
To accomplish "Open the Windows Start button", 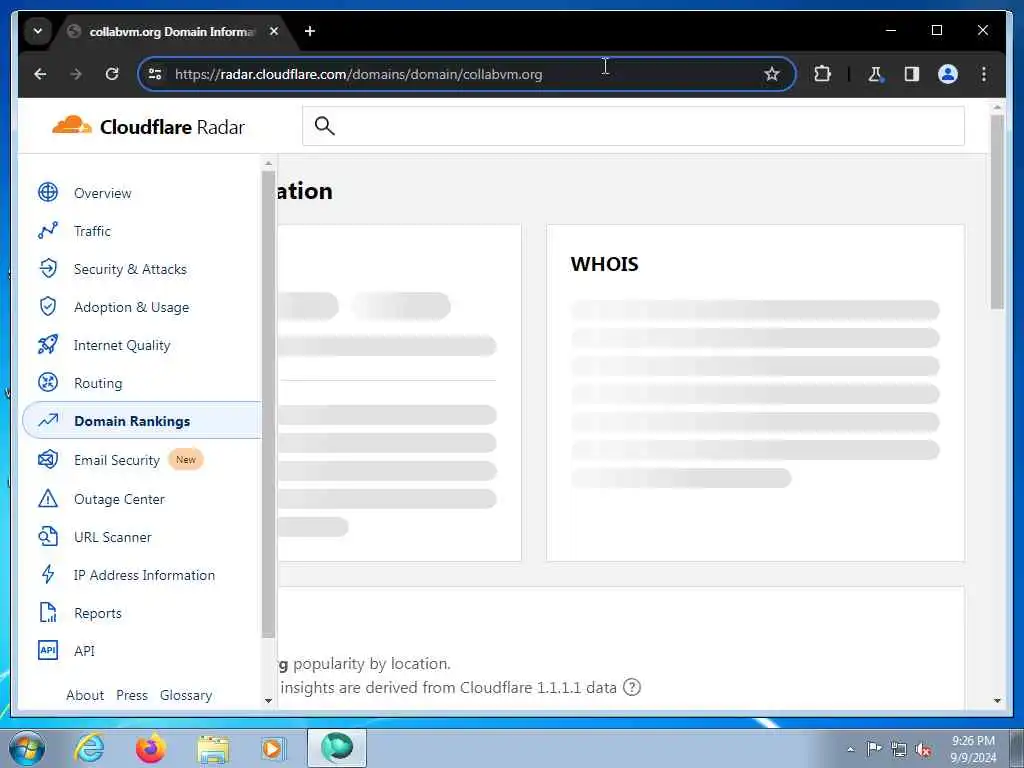I will (26, 748).
